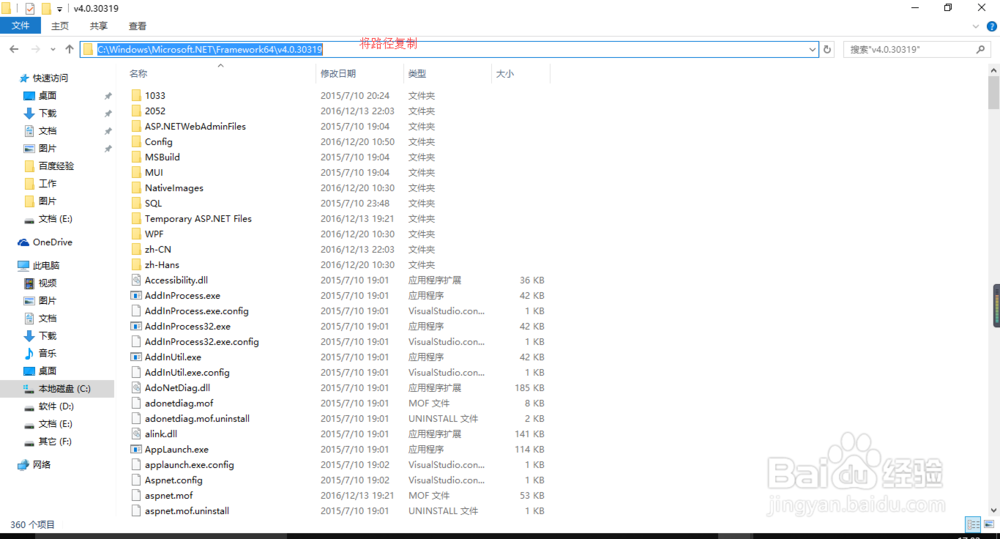
Task: Select the 2052 folder icon
Action: (136, 111)
